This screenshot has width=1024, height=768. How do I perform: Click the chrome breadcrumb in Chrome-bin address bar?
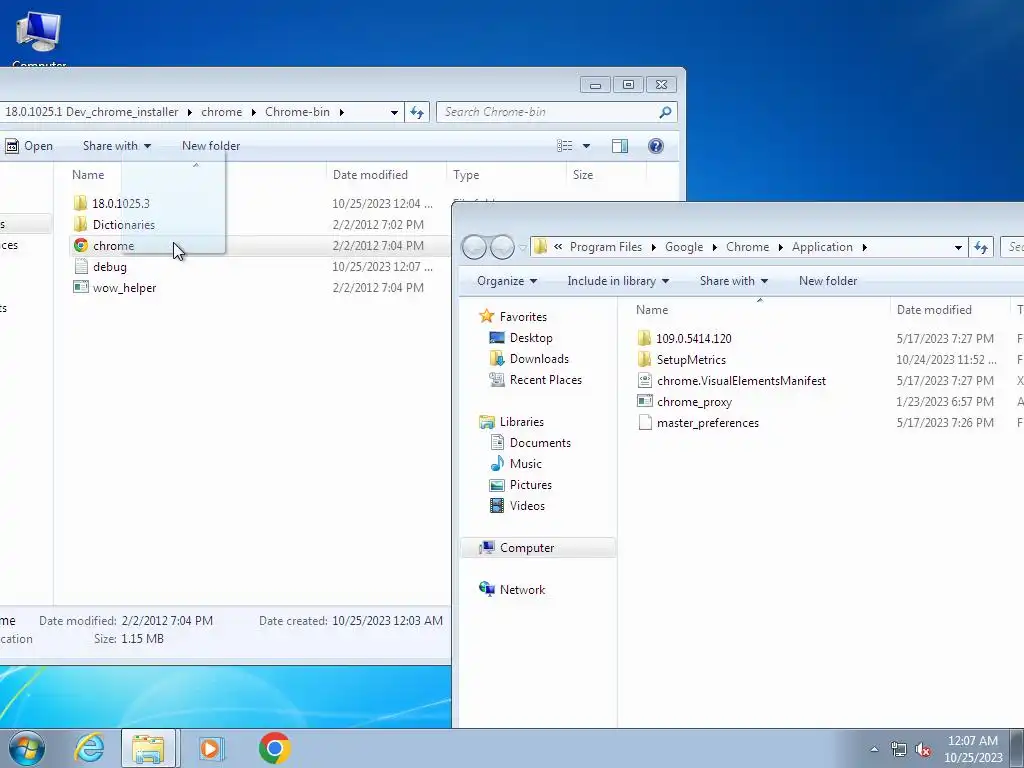(x=221, y=112)
